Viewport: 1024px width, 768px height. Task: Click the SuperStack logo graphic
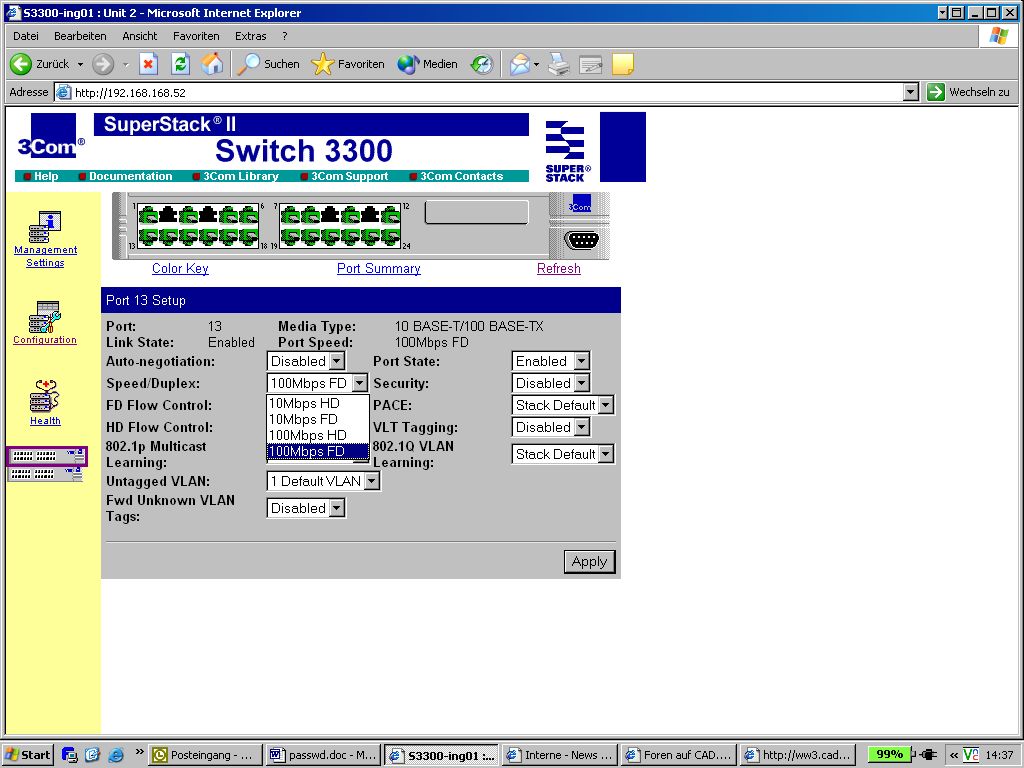pyautogui.click(x=567, y=150)
